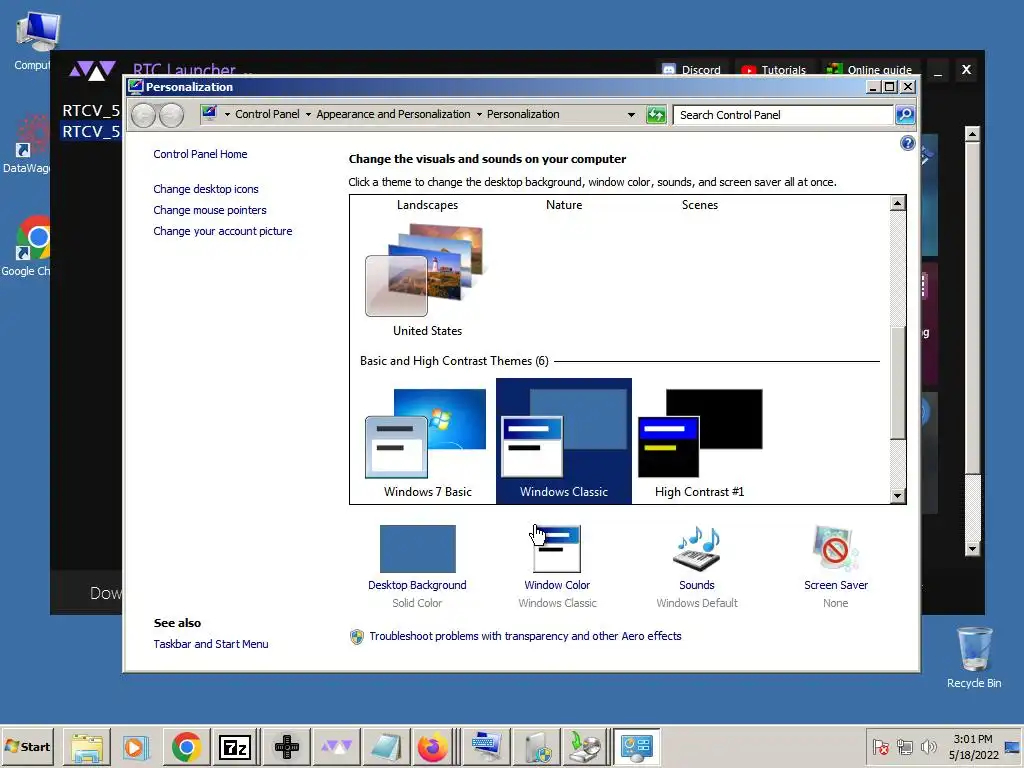Image resolution: width=1024 pixels, height=768 pixels.
Task: Click RTC Launcher scroll down arrow
Action: [972, 549]
